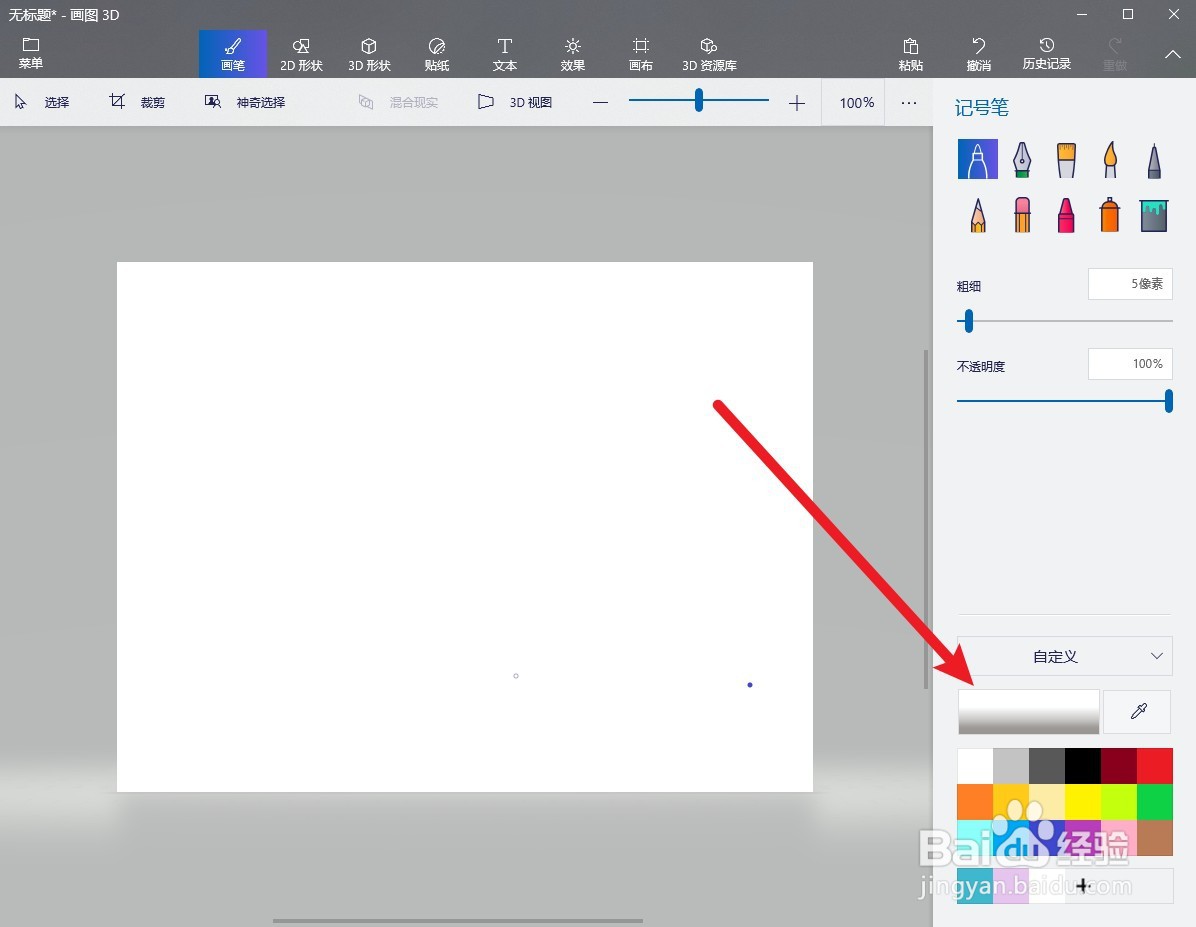
Task: Select the Pixel pen tool
Action: click(x=1154, y=159)
